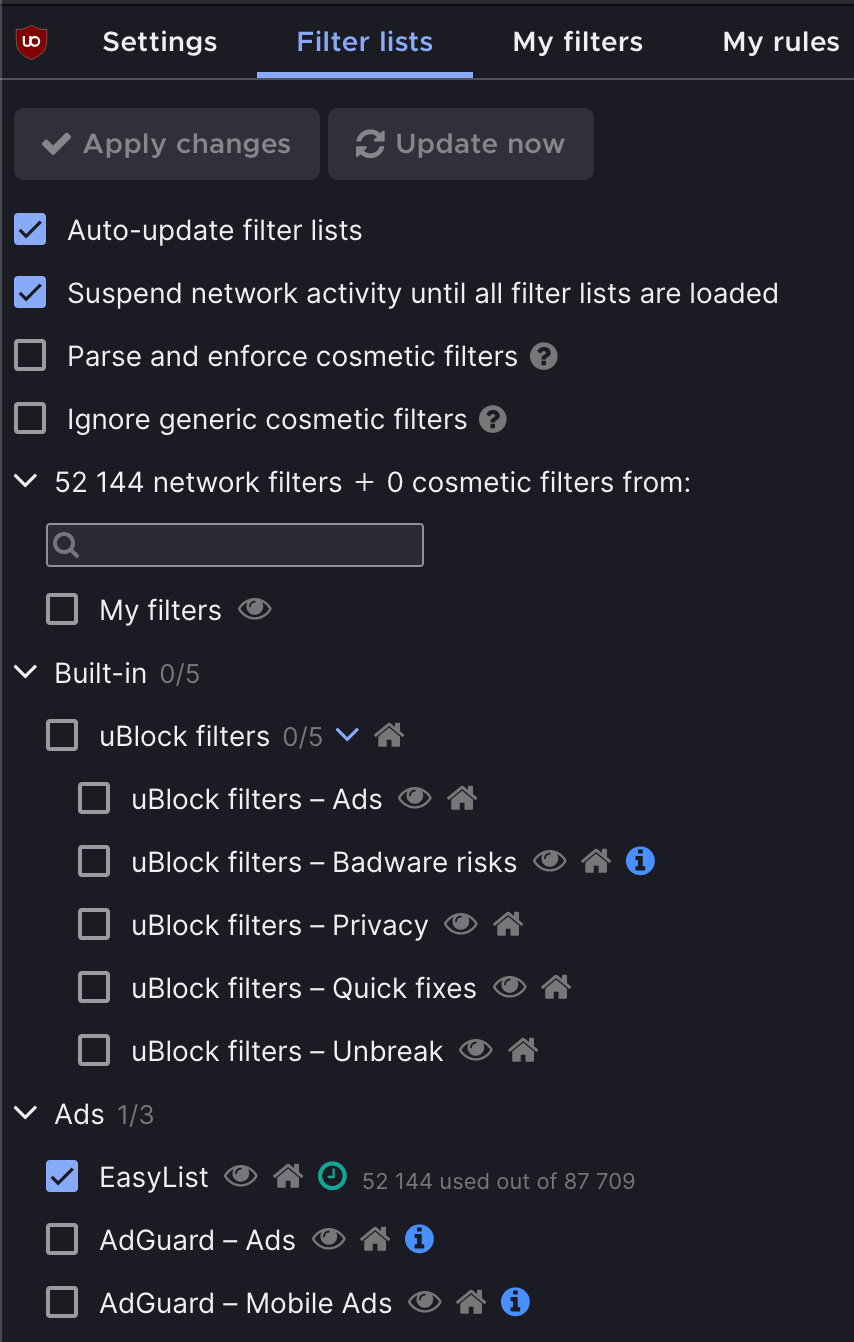
Task: Open AdGuard – Ads support home icon
Action: pyautogui.click(x=375, y=1239)
